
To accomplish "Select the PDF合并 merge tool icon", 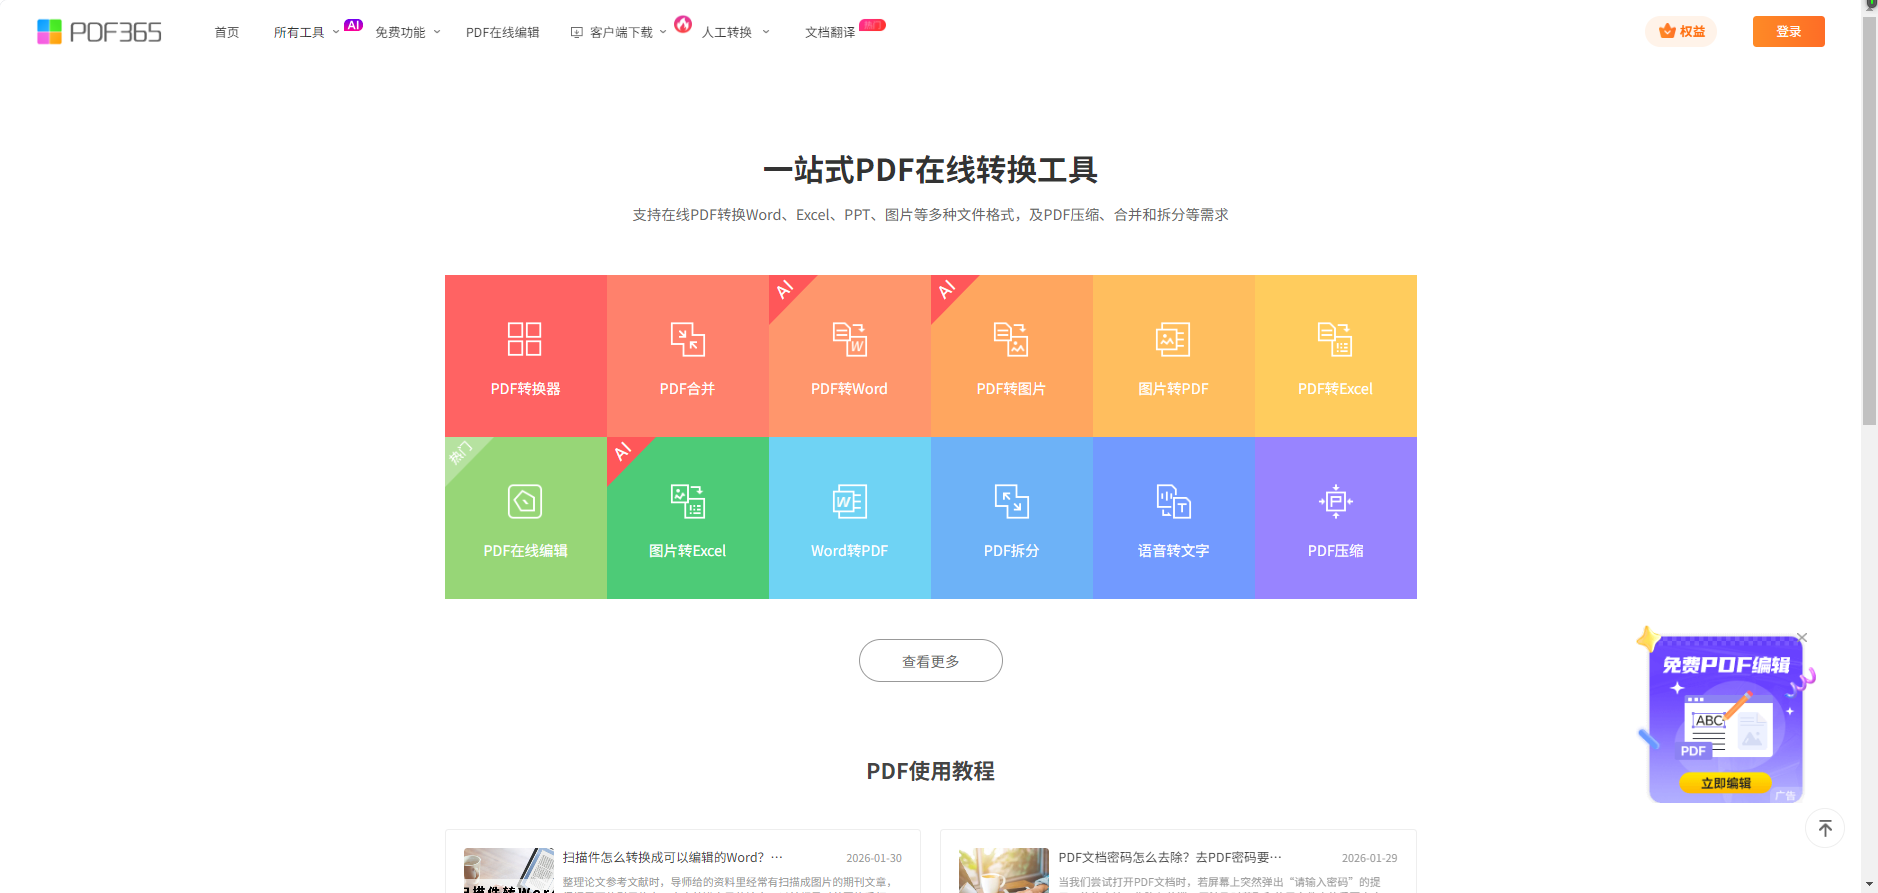I will (687, 340).
